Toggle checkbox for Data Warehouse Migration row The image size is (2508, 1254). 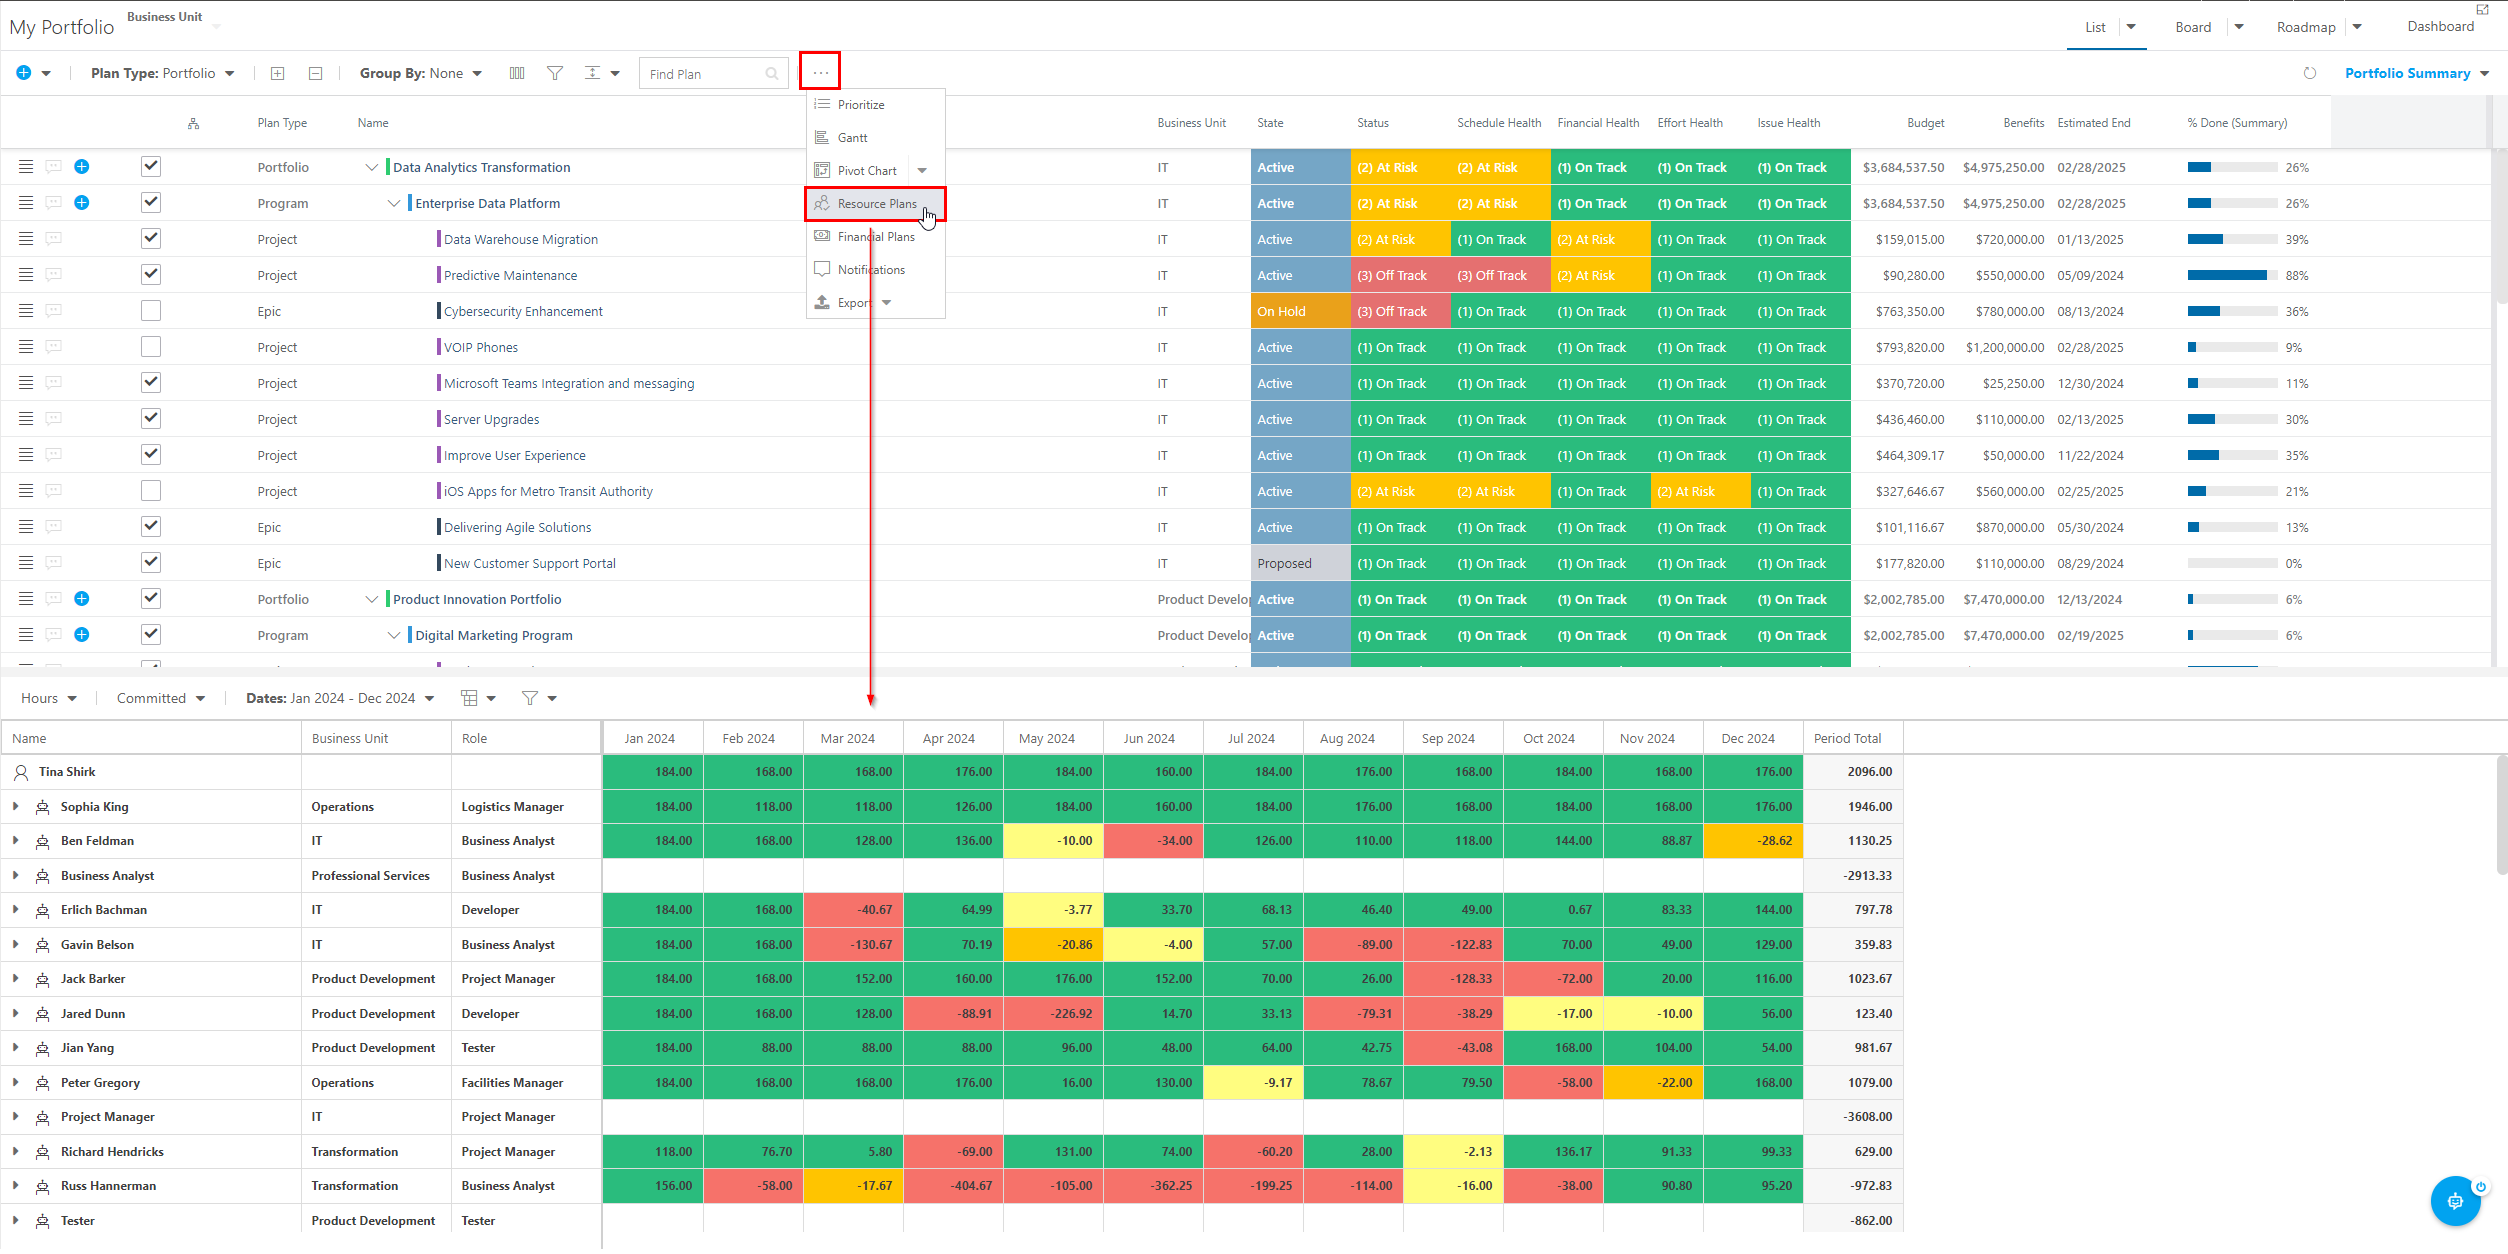[150, 238]
